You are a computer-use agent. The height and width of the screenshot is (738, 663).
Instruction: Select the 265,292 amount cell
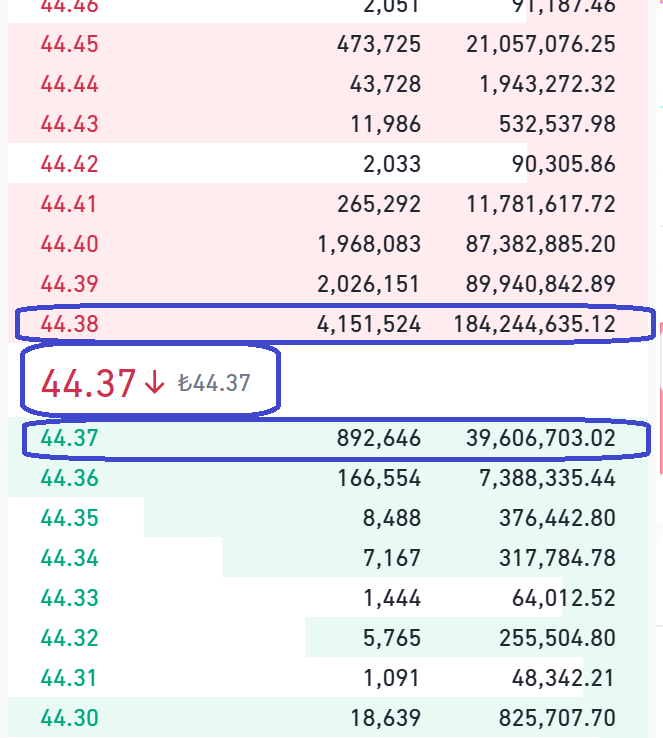tap(379, 204)
